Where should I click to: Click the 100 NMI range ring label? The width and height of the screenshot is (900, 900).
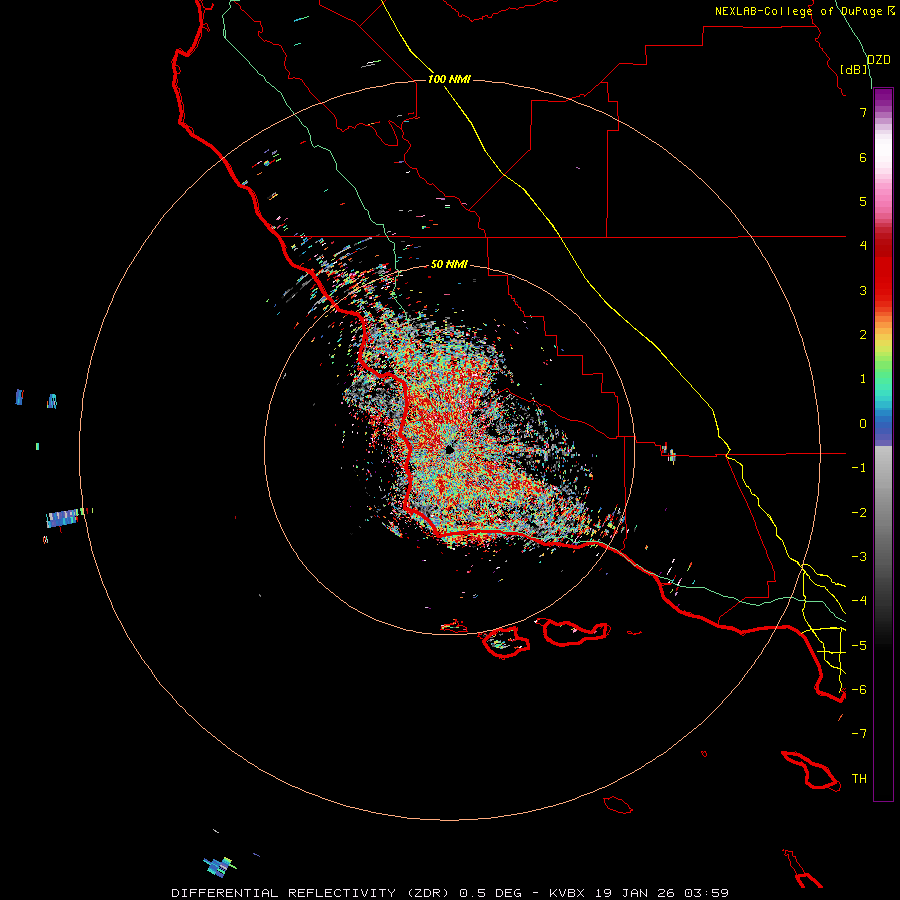(x=449, y=79)
